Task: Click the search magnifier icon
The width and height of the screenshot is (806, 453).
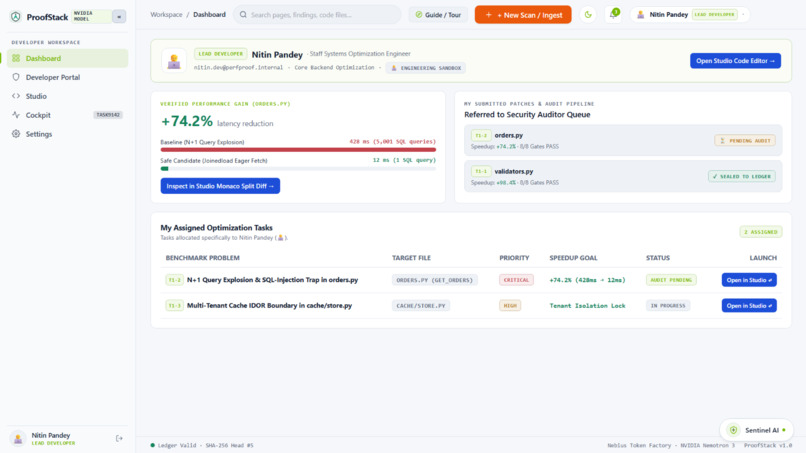Action: (243, 15)
